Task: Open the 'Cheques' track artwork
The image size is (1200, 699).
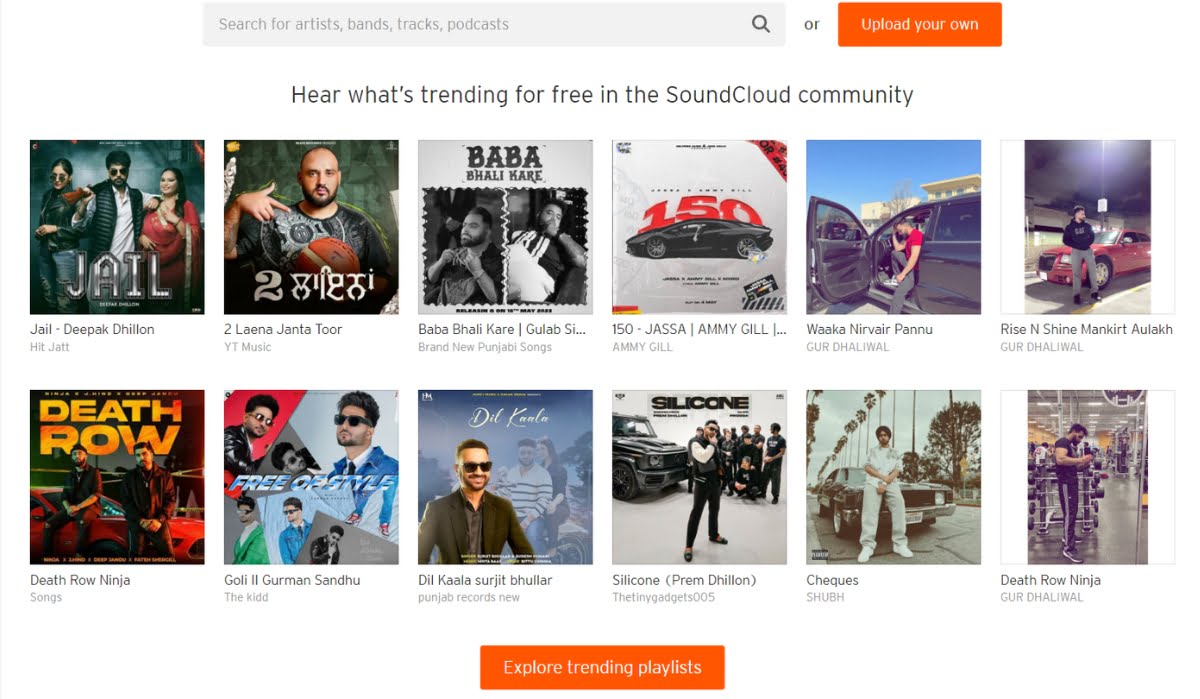Action: (x=893, y=476)
